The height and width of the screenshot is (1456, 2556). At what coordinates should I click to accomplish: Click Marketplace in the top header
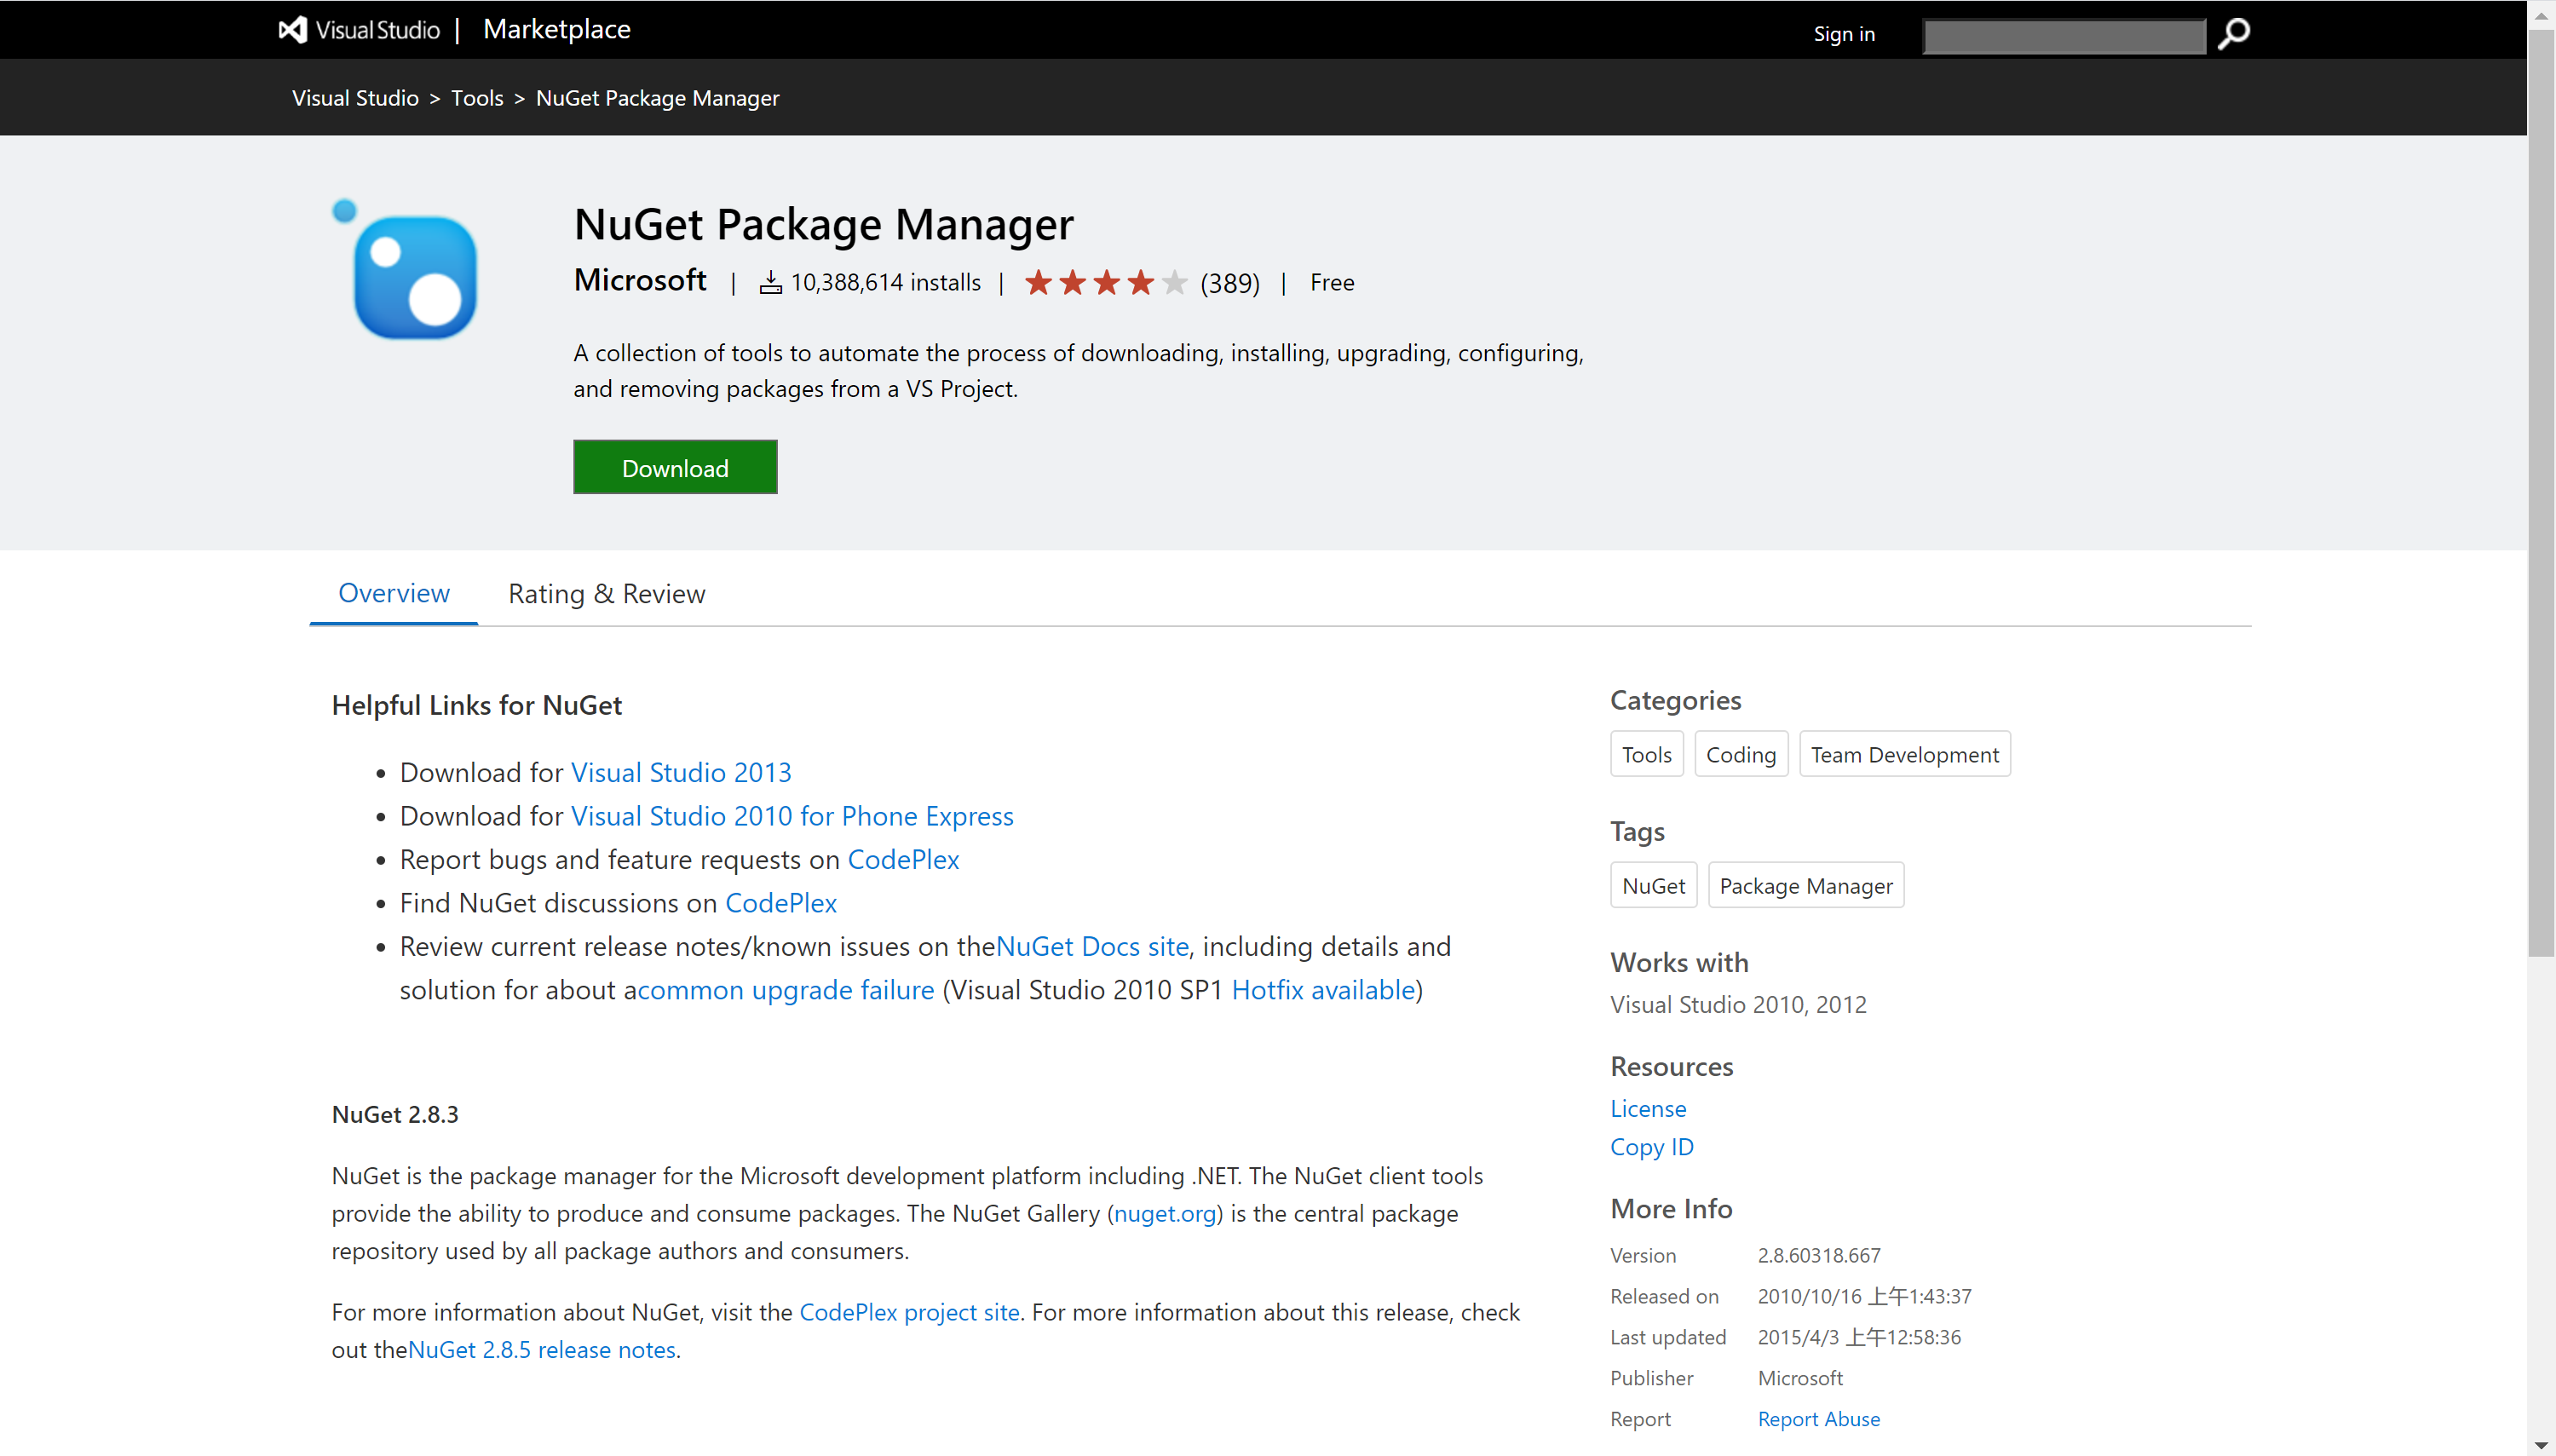click(x=556, y=29)
